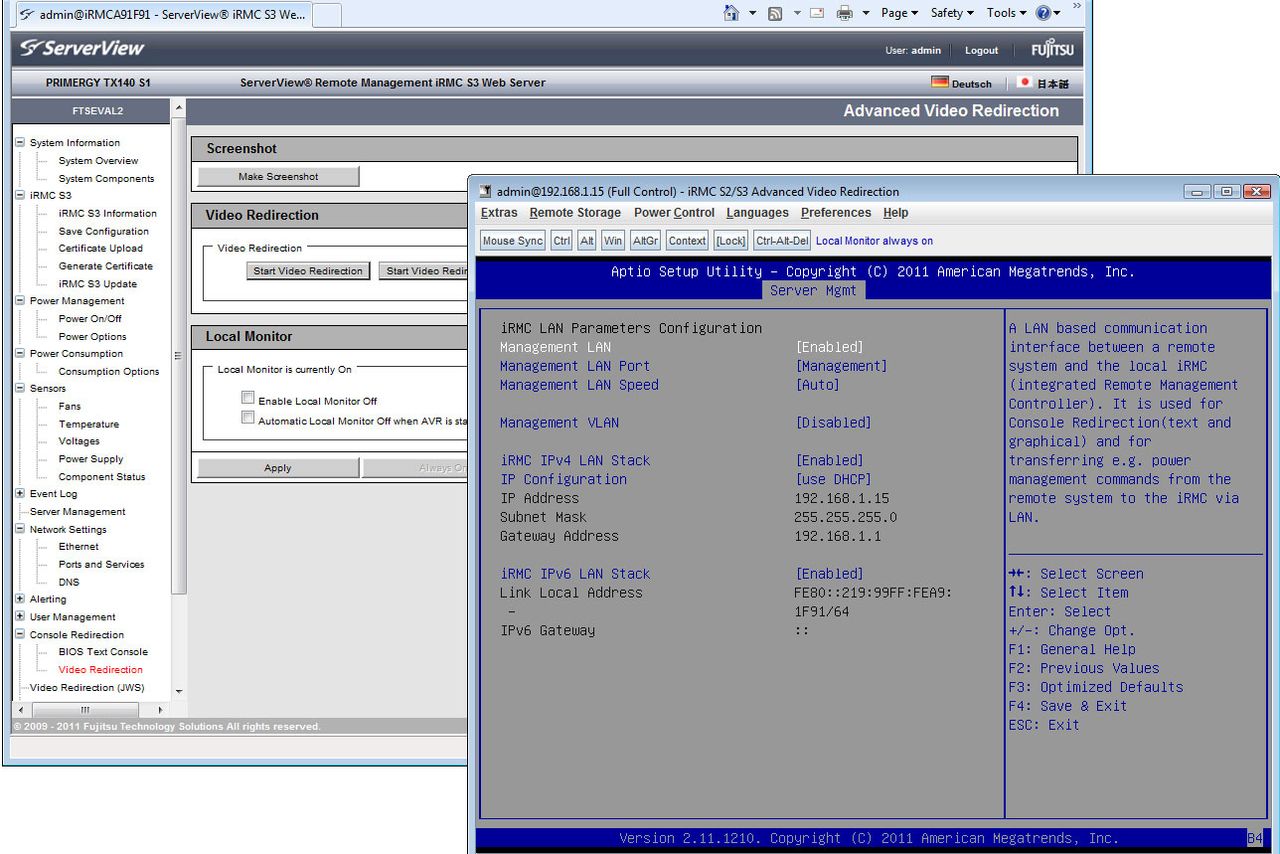The width and height of the screenshot is (1280, 854).
Task: Open System Overview in navigation tree
Action: (98, 161)
